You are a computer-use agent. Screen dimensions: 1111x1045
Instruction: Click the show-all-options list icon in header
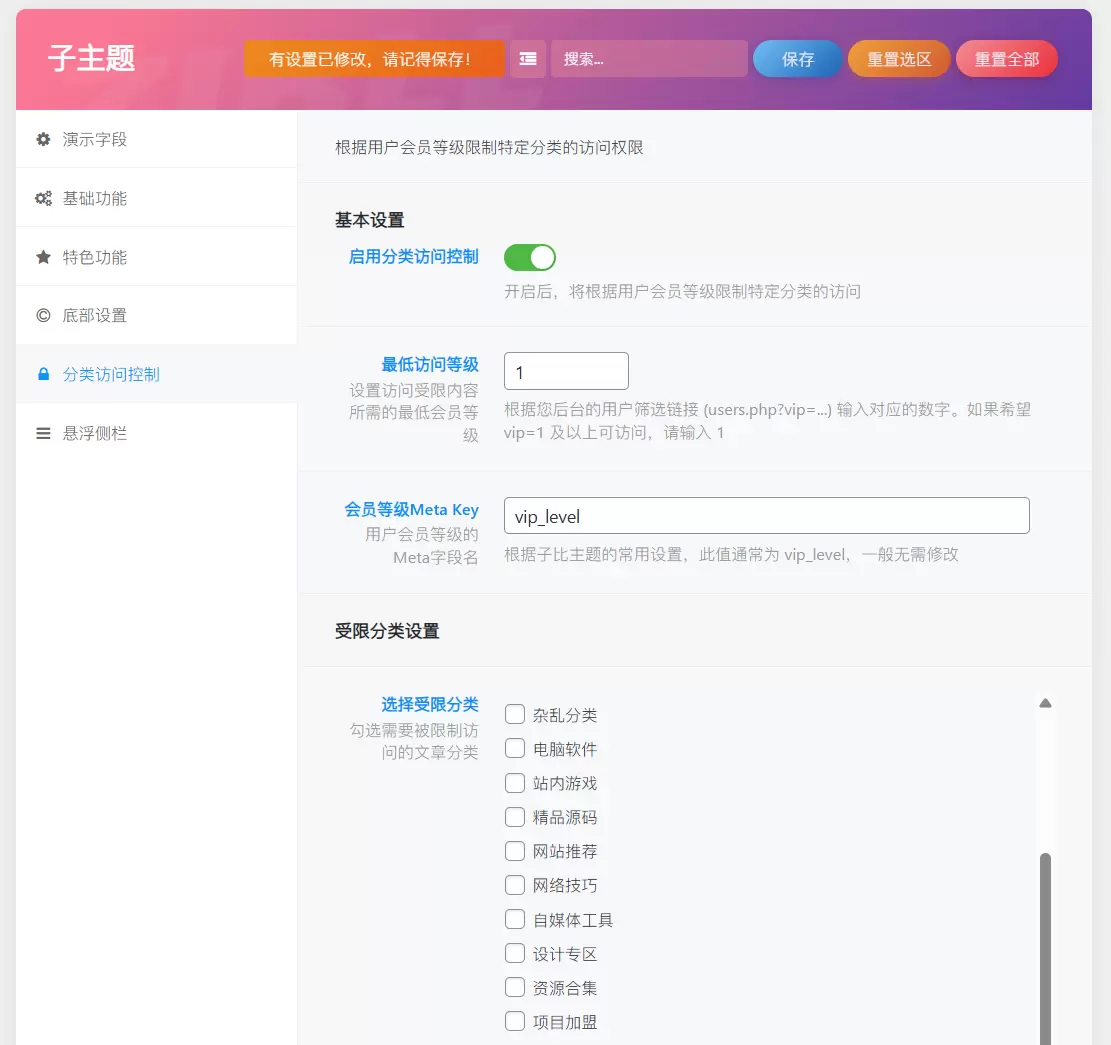pyautogui.click(x=528, y=59)
